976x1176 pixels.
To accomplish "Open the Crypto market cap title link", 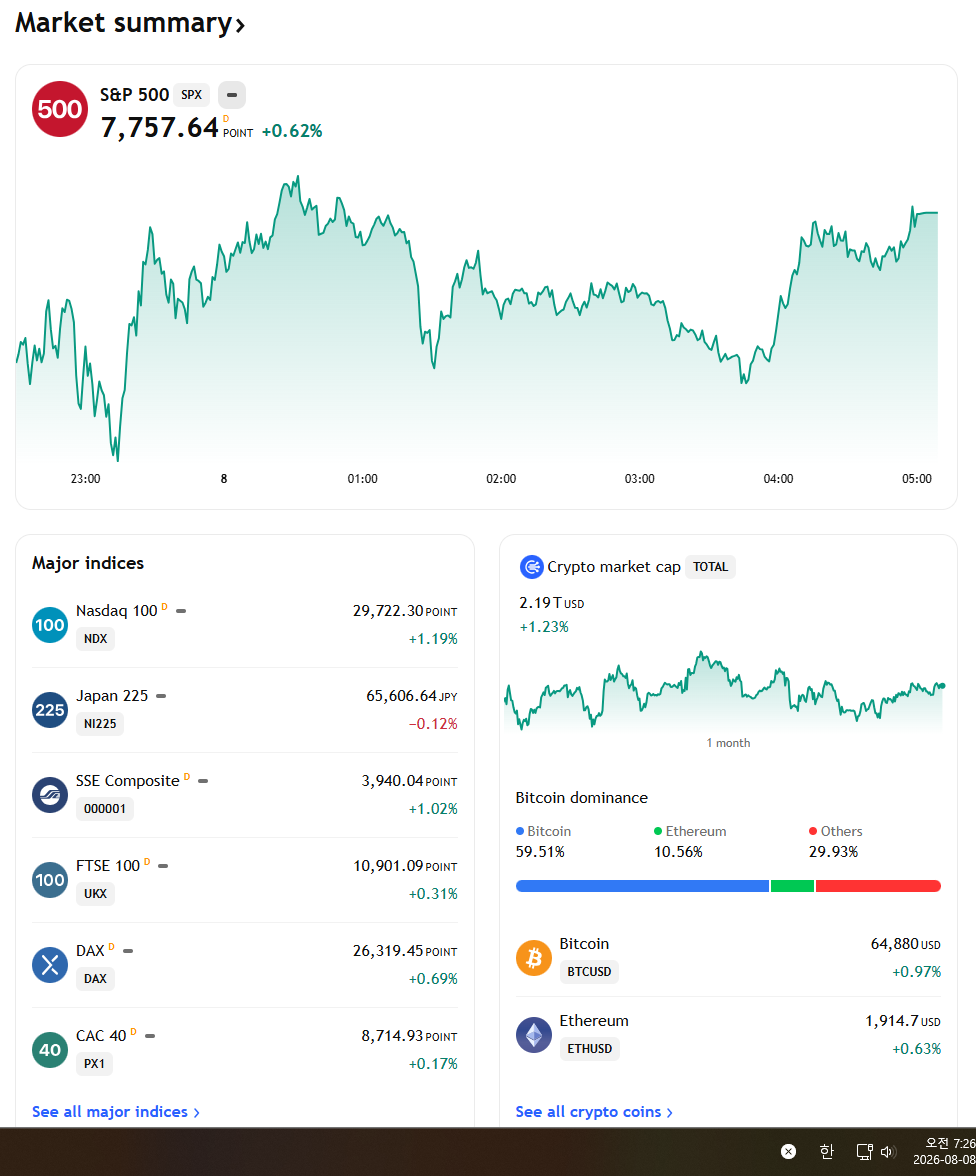I will pos(614,567).
